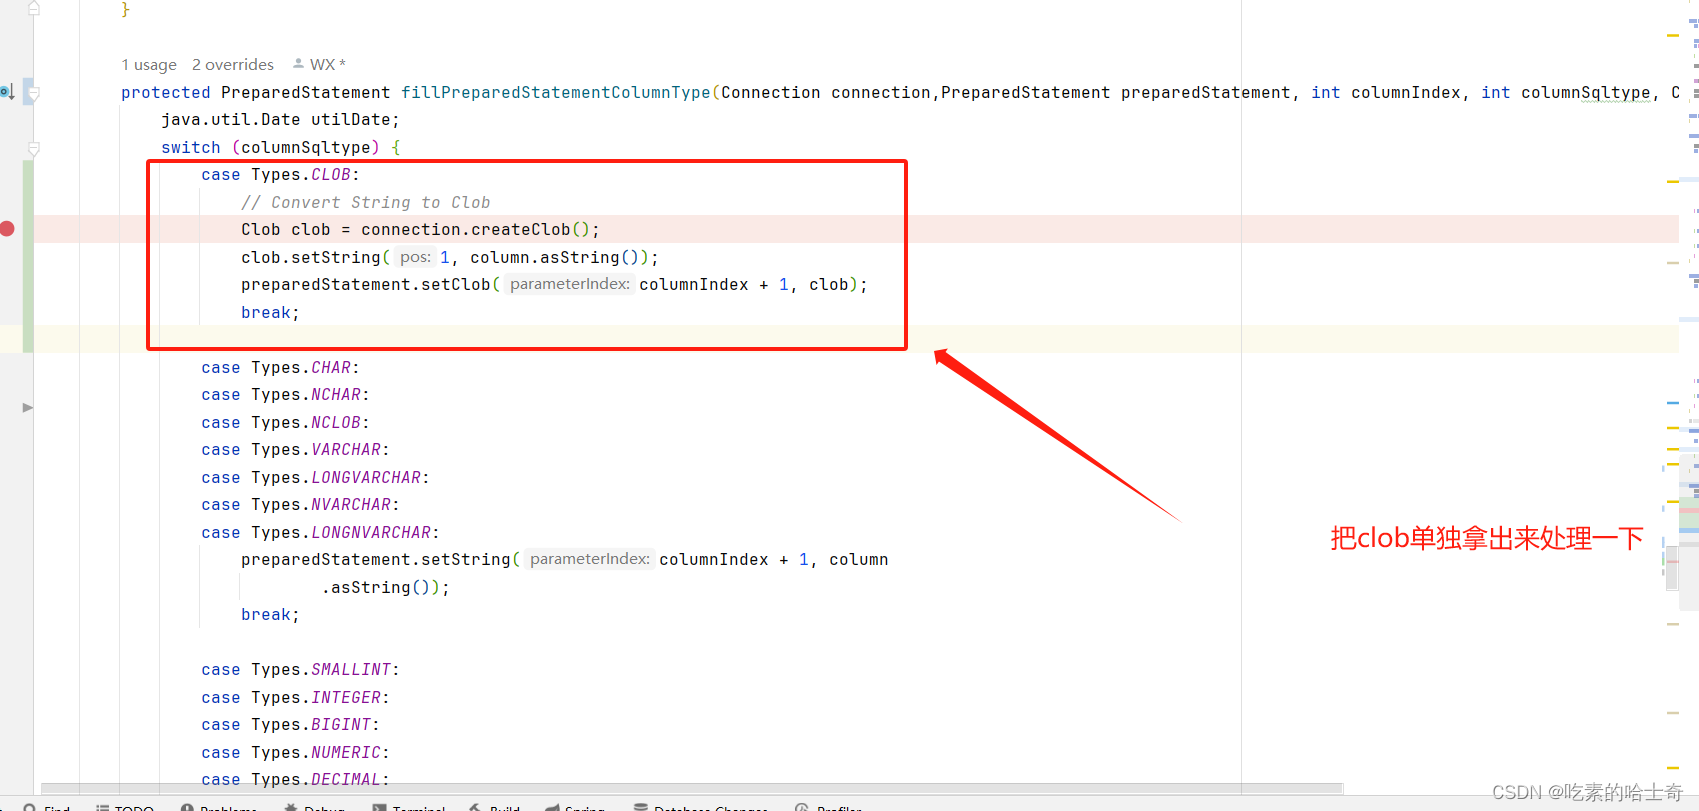
Task: Click the 'switch' keyword
Action: [191, 148]
